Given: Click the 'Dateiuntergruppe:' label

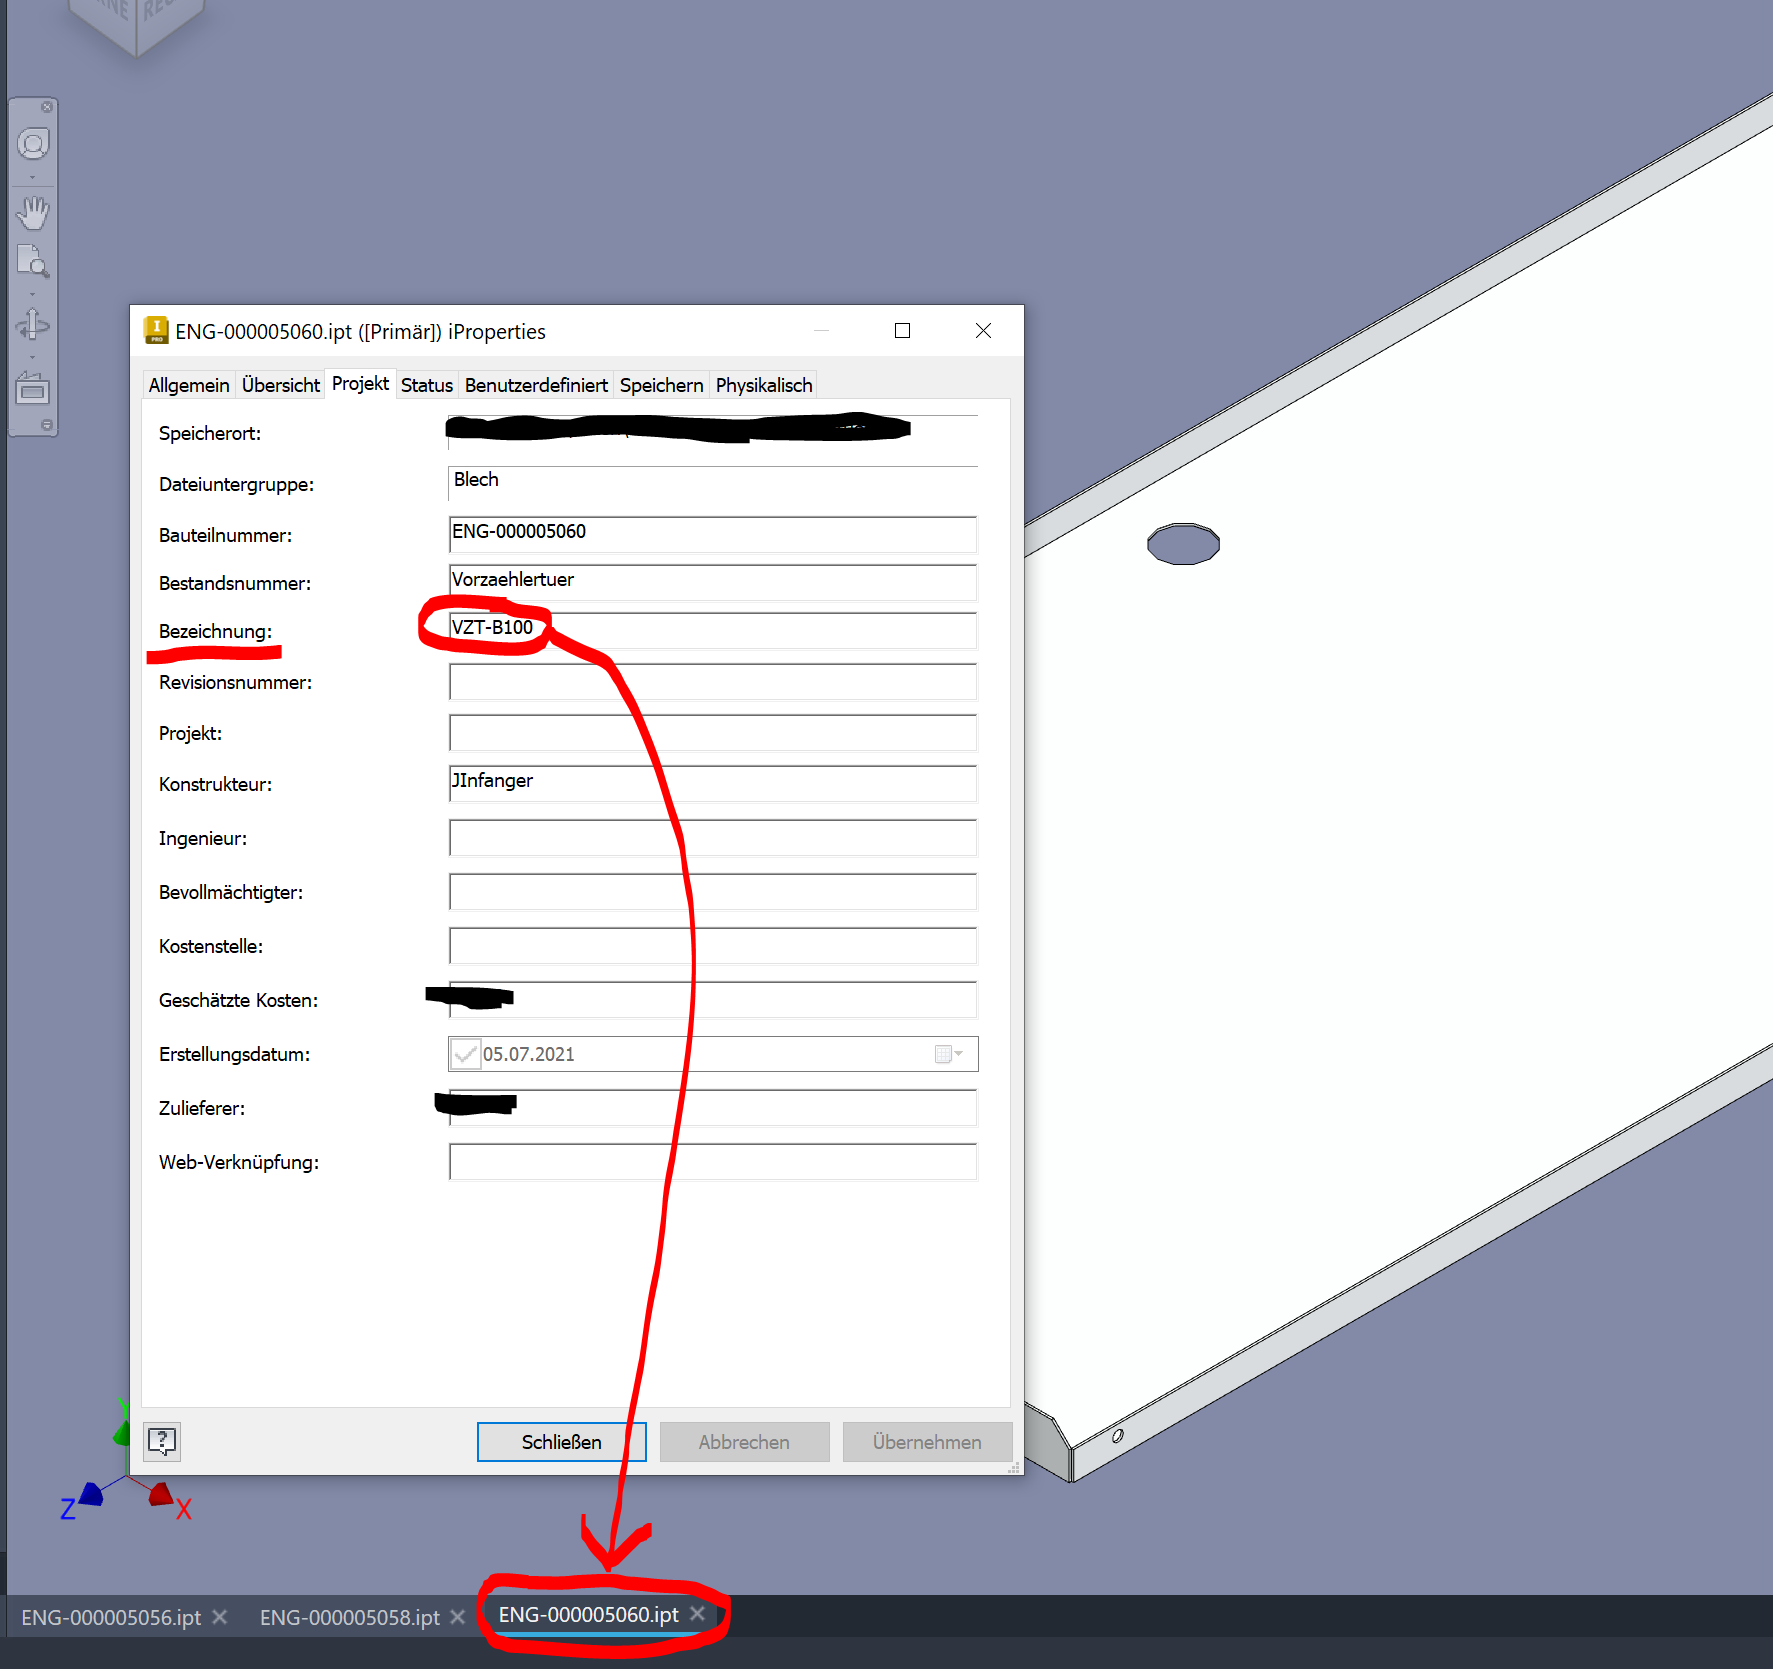Looking at the screenshot, I should [236, 484].
